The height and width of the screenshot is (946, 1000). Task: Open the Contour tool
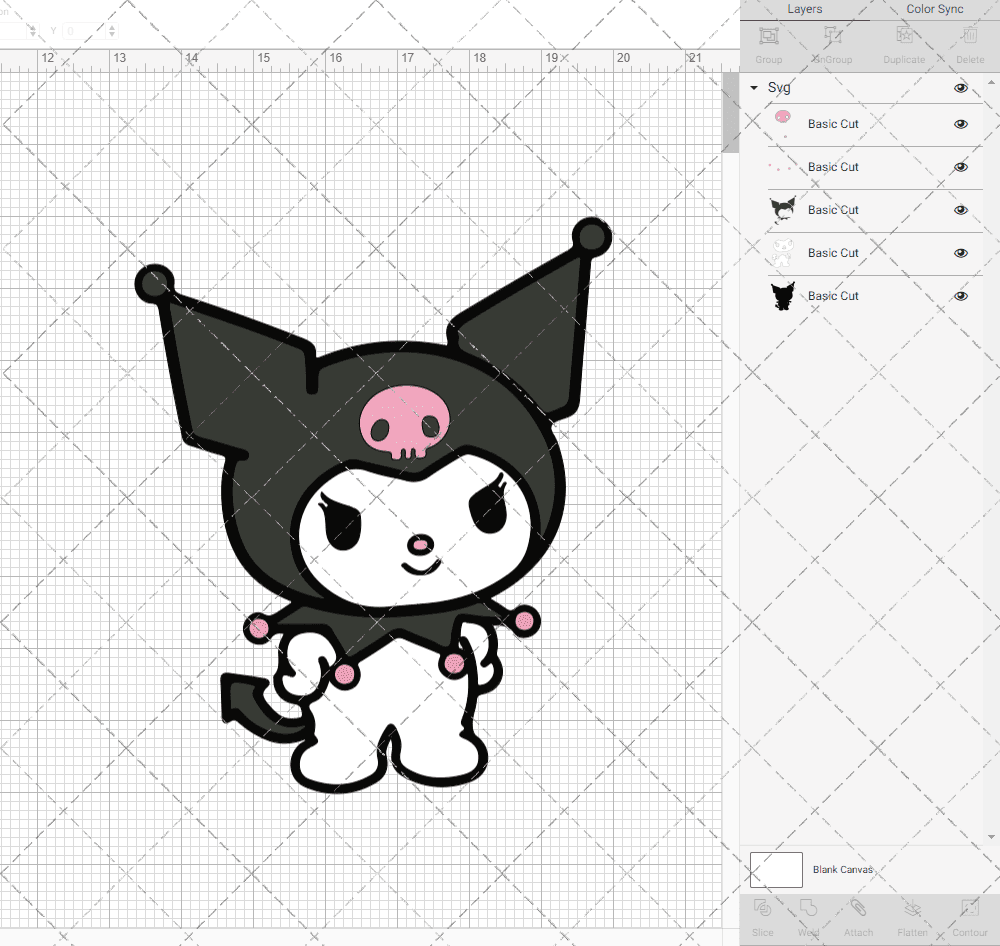pos(970,916)
